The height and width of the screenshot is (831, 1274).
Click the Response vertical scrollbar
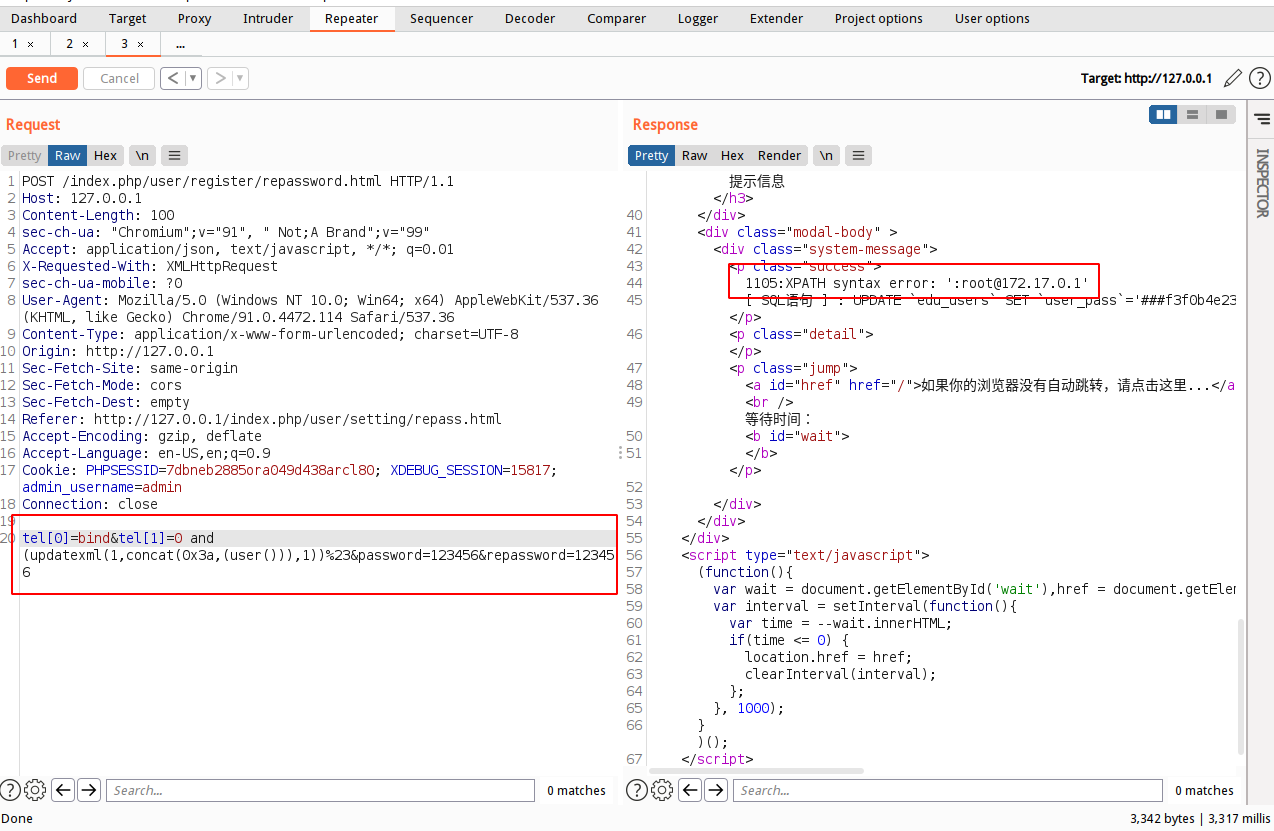pos(1243,686)
